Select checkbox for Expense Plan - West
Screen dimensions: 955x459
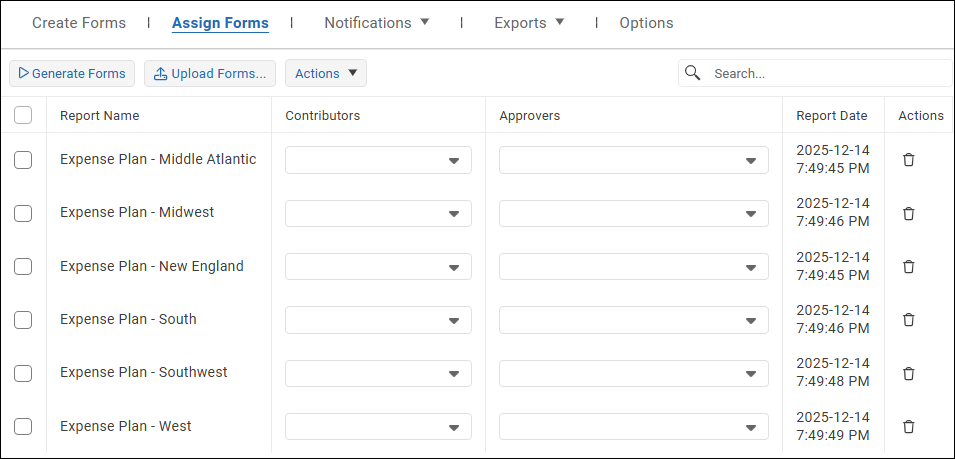23,426
